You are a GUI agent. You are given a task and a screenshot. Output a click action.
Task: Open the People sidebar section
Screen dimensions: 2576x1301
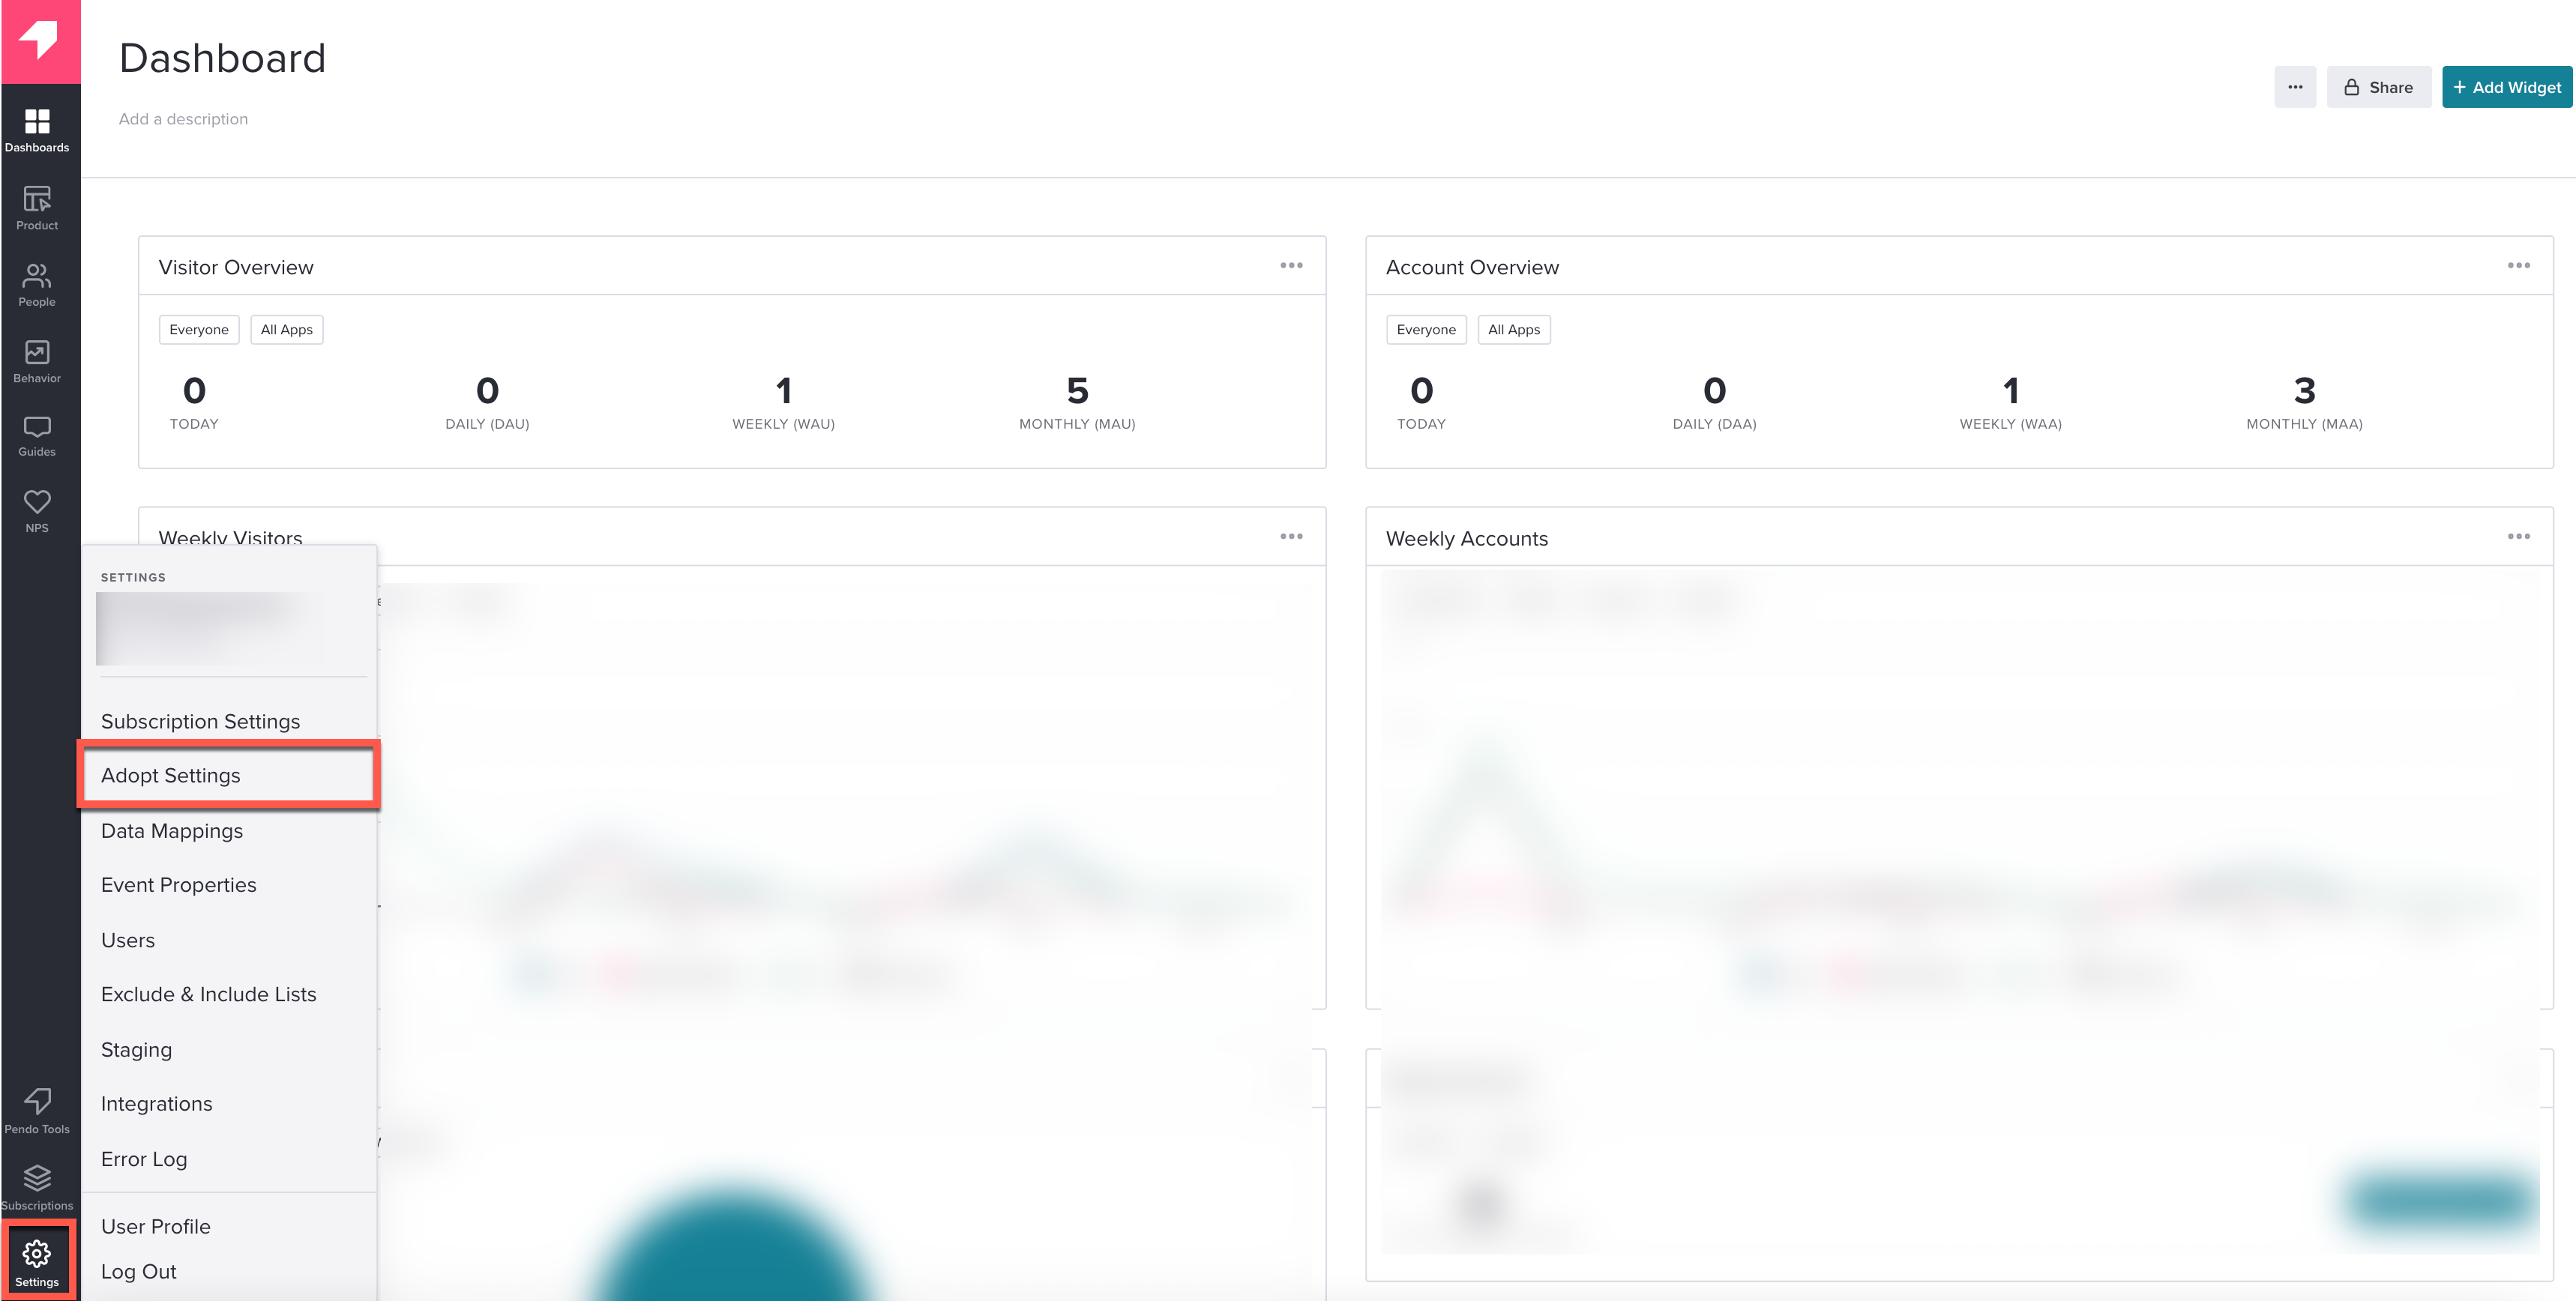(37, 285)
